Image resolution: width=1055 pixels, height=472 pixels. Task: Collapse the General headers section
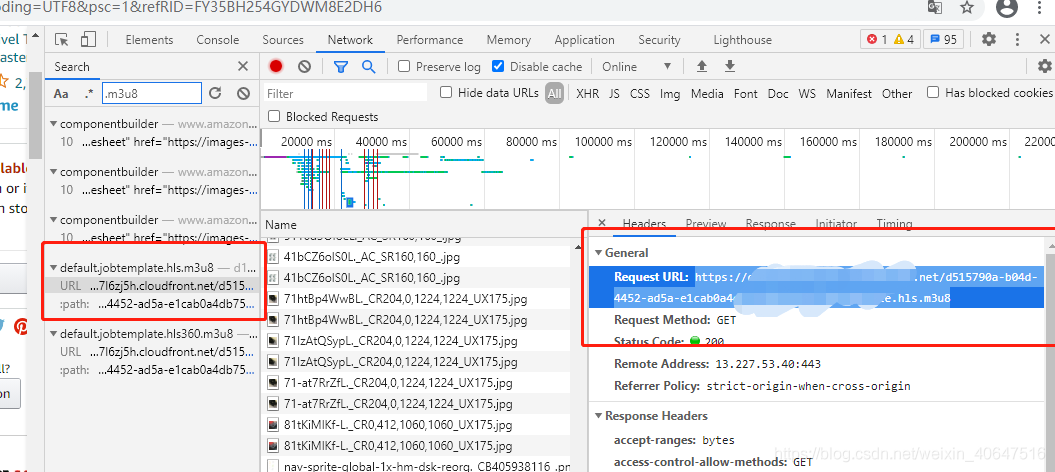[x=600, y=253]
